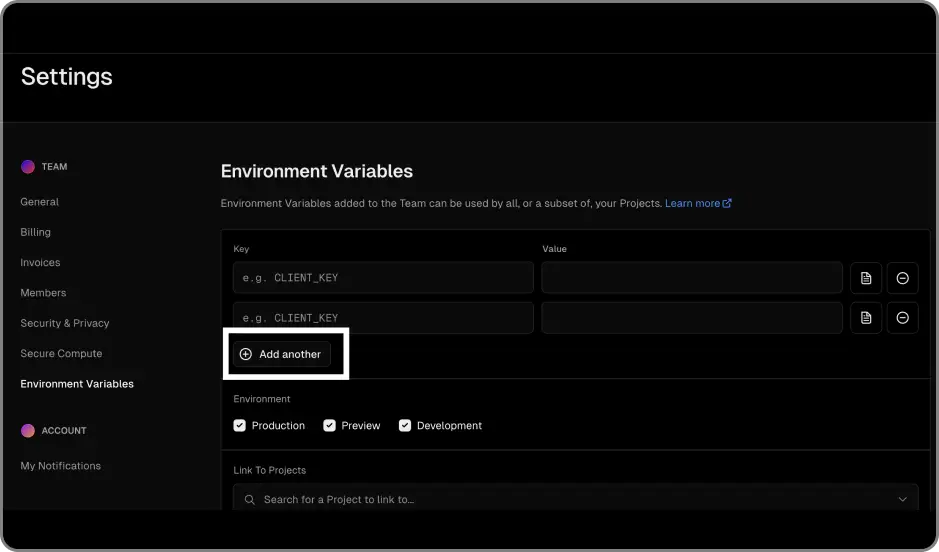
Task: Click the search magnifier icon in Link To Projects
Action: point(250,499)
